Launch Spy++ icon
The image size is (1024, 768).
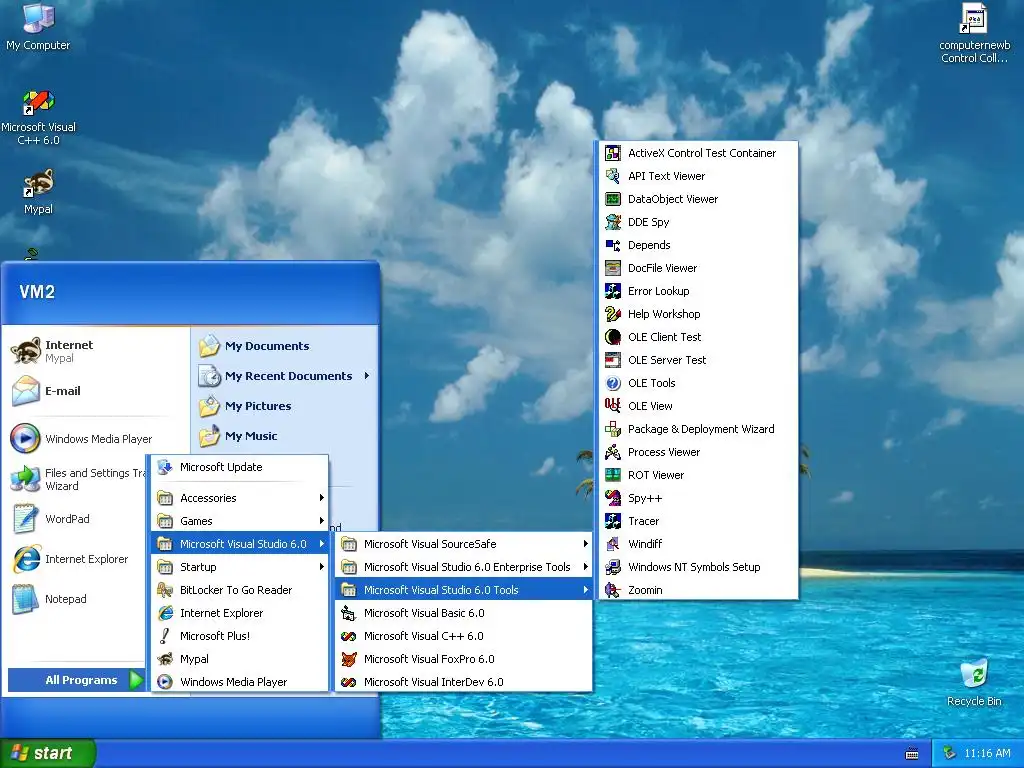click(x=613, y=498)
